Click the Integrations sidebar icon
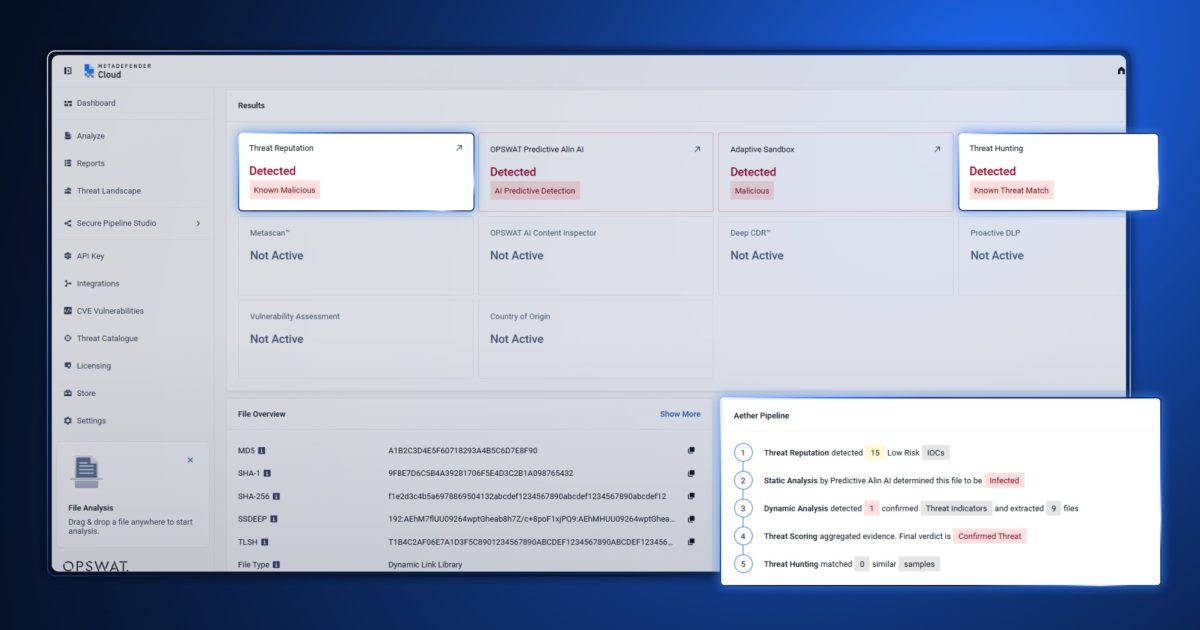This screenshot has width=1200, height=630. 68,284
